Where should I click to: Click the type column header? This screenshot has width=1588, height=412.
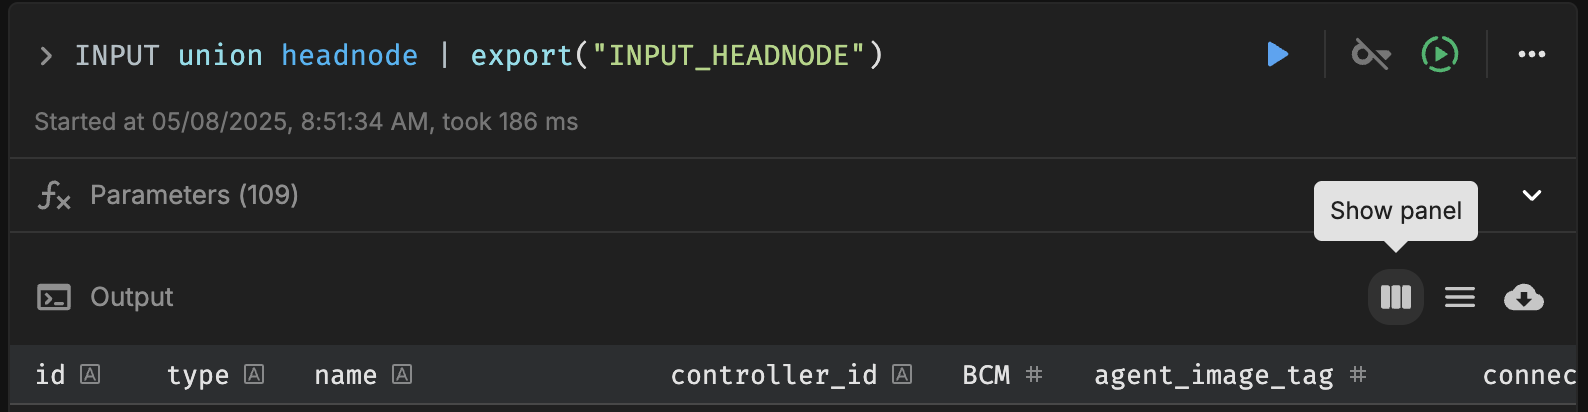tap(198, 375)
